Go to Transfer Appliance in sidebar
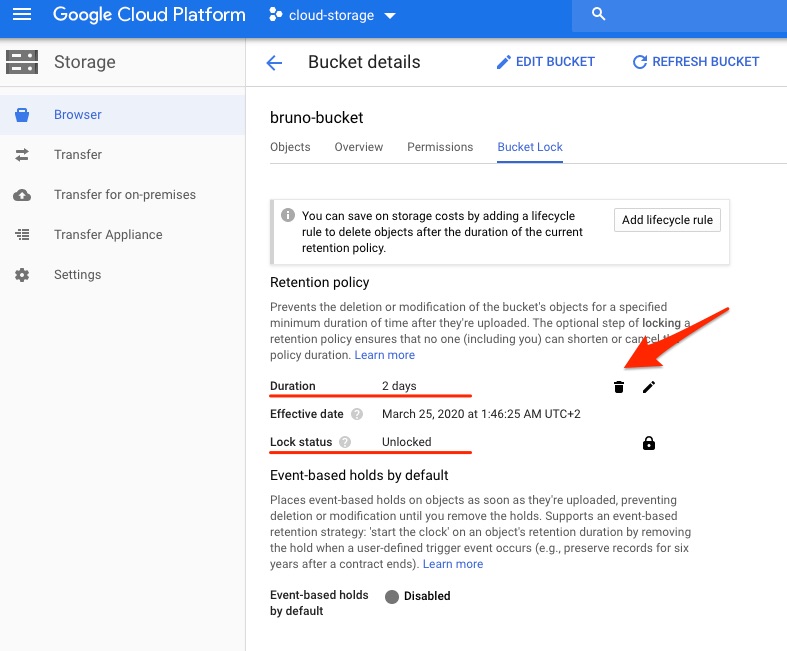The width and height of the screenshot is (787, 651). pyautogui.click(x=108, y=235)
